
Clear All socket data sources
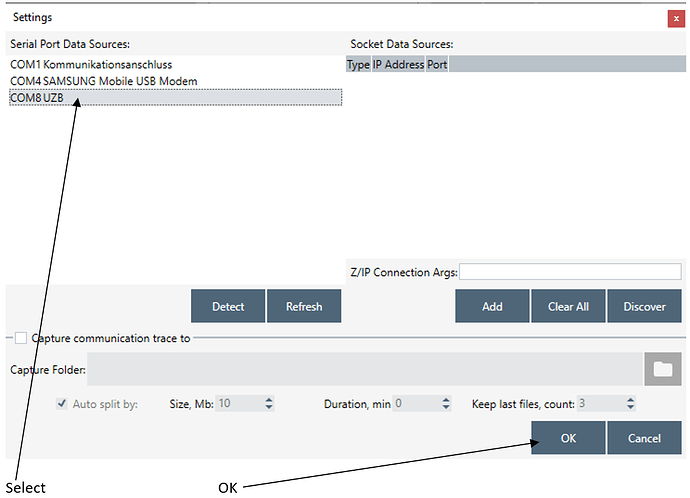pyautogui.click(x=568, y=306)
